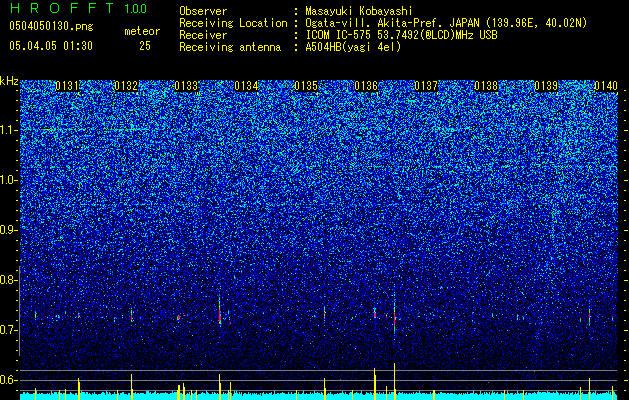The width and height of the screenshot is (629, 400).
Task: Click the 0140 time marker
Action: (x=606, y=86)
